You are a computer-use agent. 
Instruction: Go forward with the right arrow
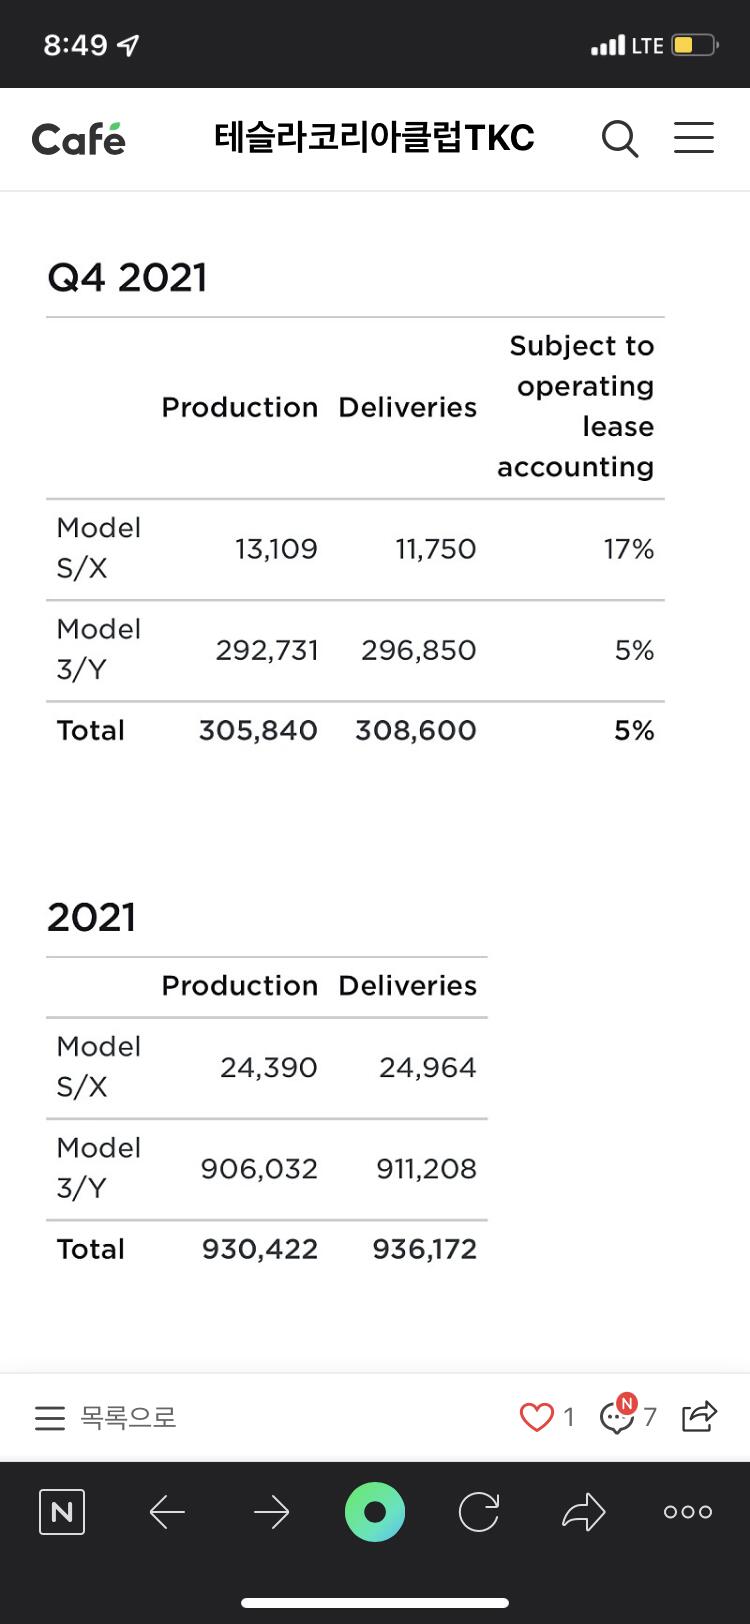(x=271, y=1512)
